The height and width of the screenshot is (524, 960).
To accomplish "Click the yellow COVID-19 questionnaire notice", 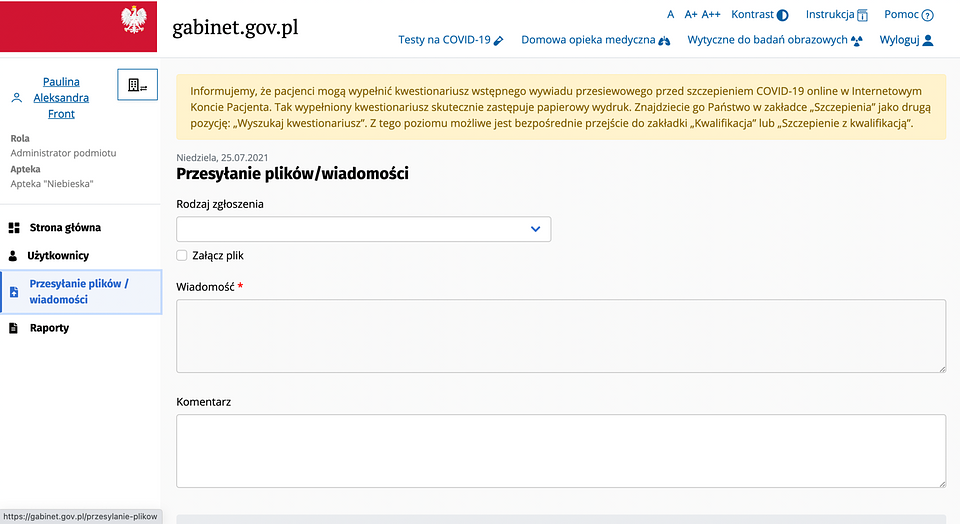I will [561, 107].
